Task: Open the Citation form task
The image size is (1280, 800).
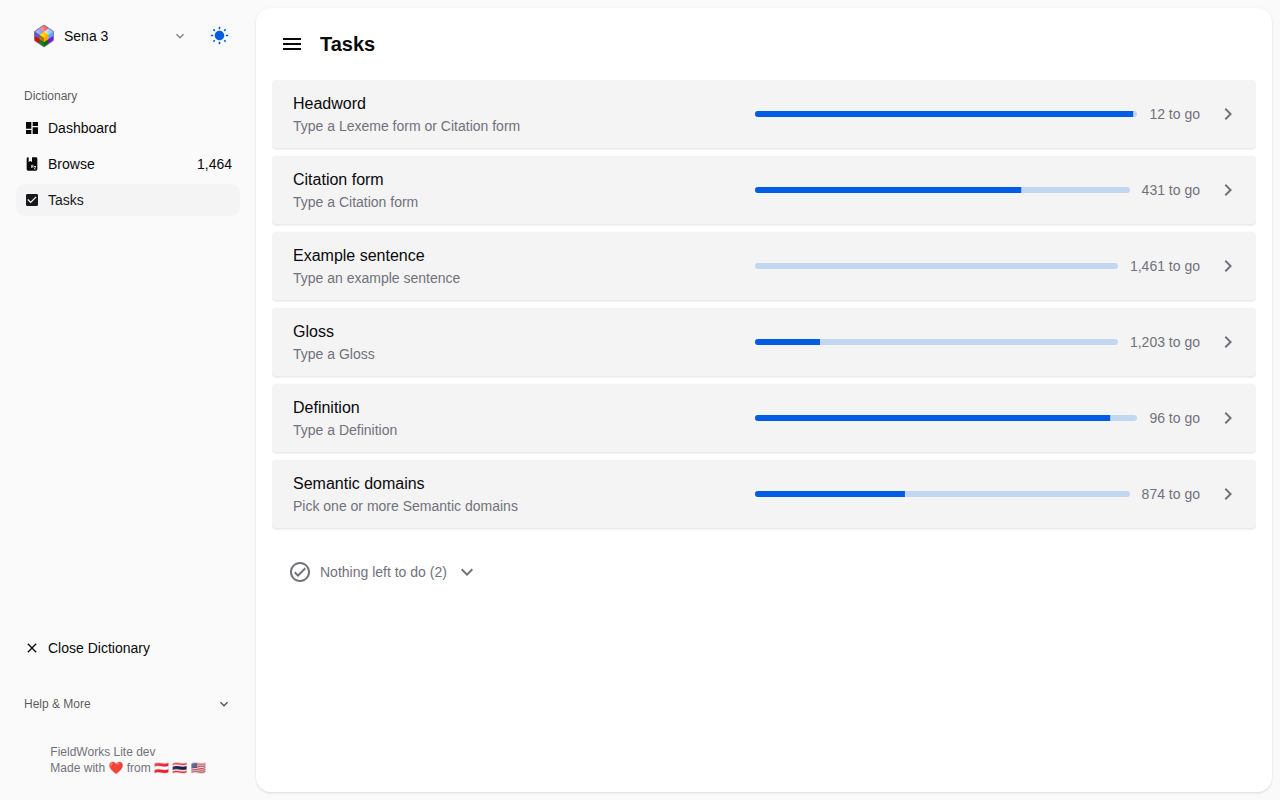Action: 764,190
